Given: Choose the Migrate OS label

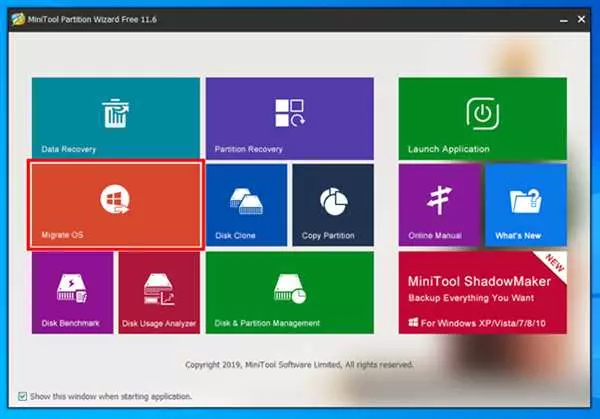Looking at the screenshot, I should click(62, 235).
